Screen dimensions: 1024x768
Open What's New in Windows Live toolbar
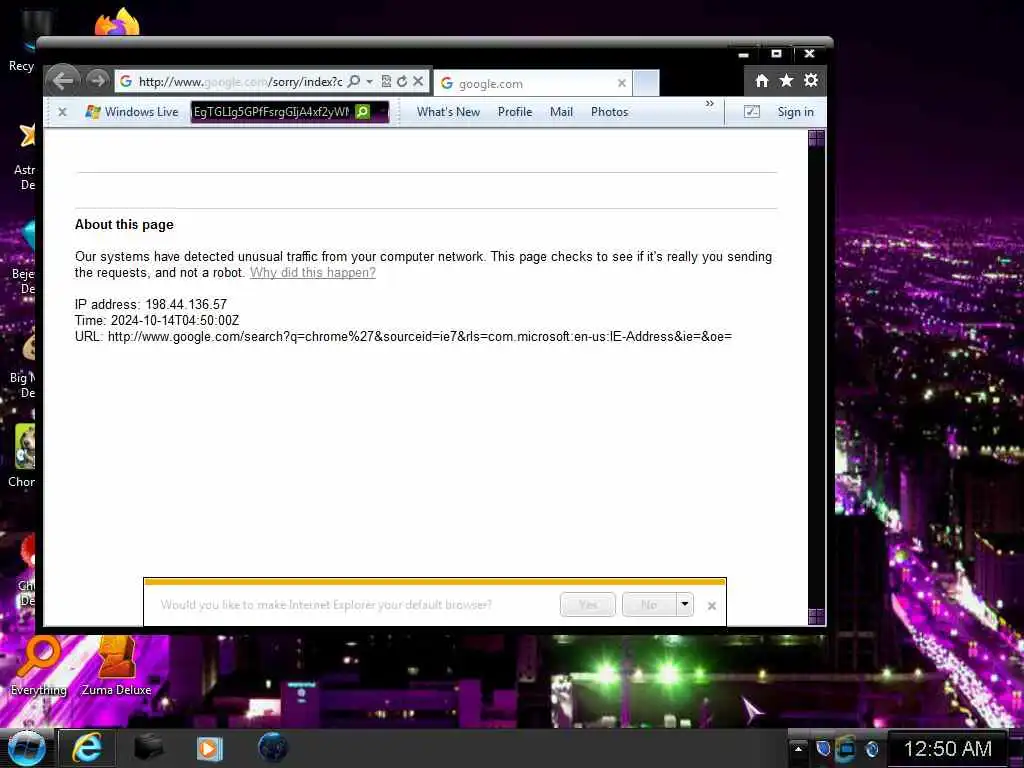pos(448,112)
